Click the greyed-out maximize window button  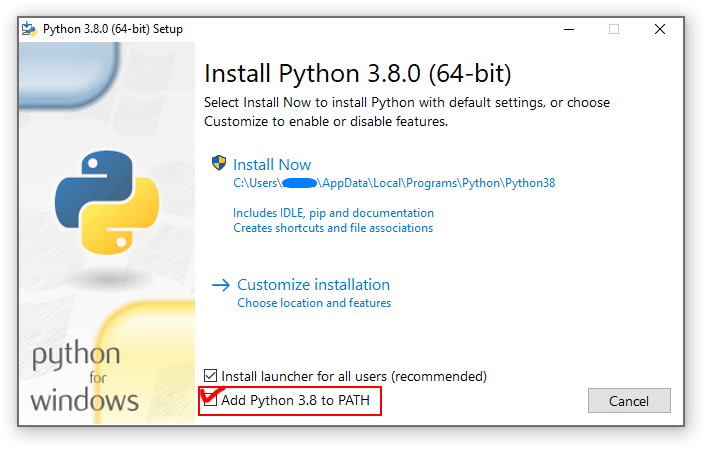point(614,29)
